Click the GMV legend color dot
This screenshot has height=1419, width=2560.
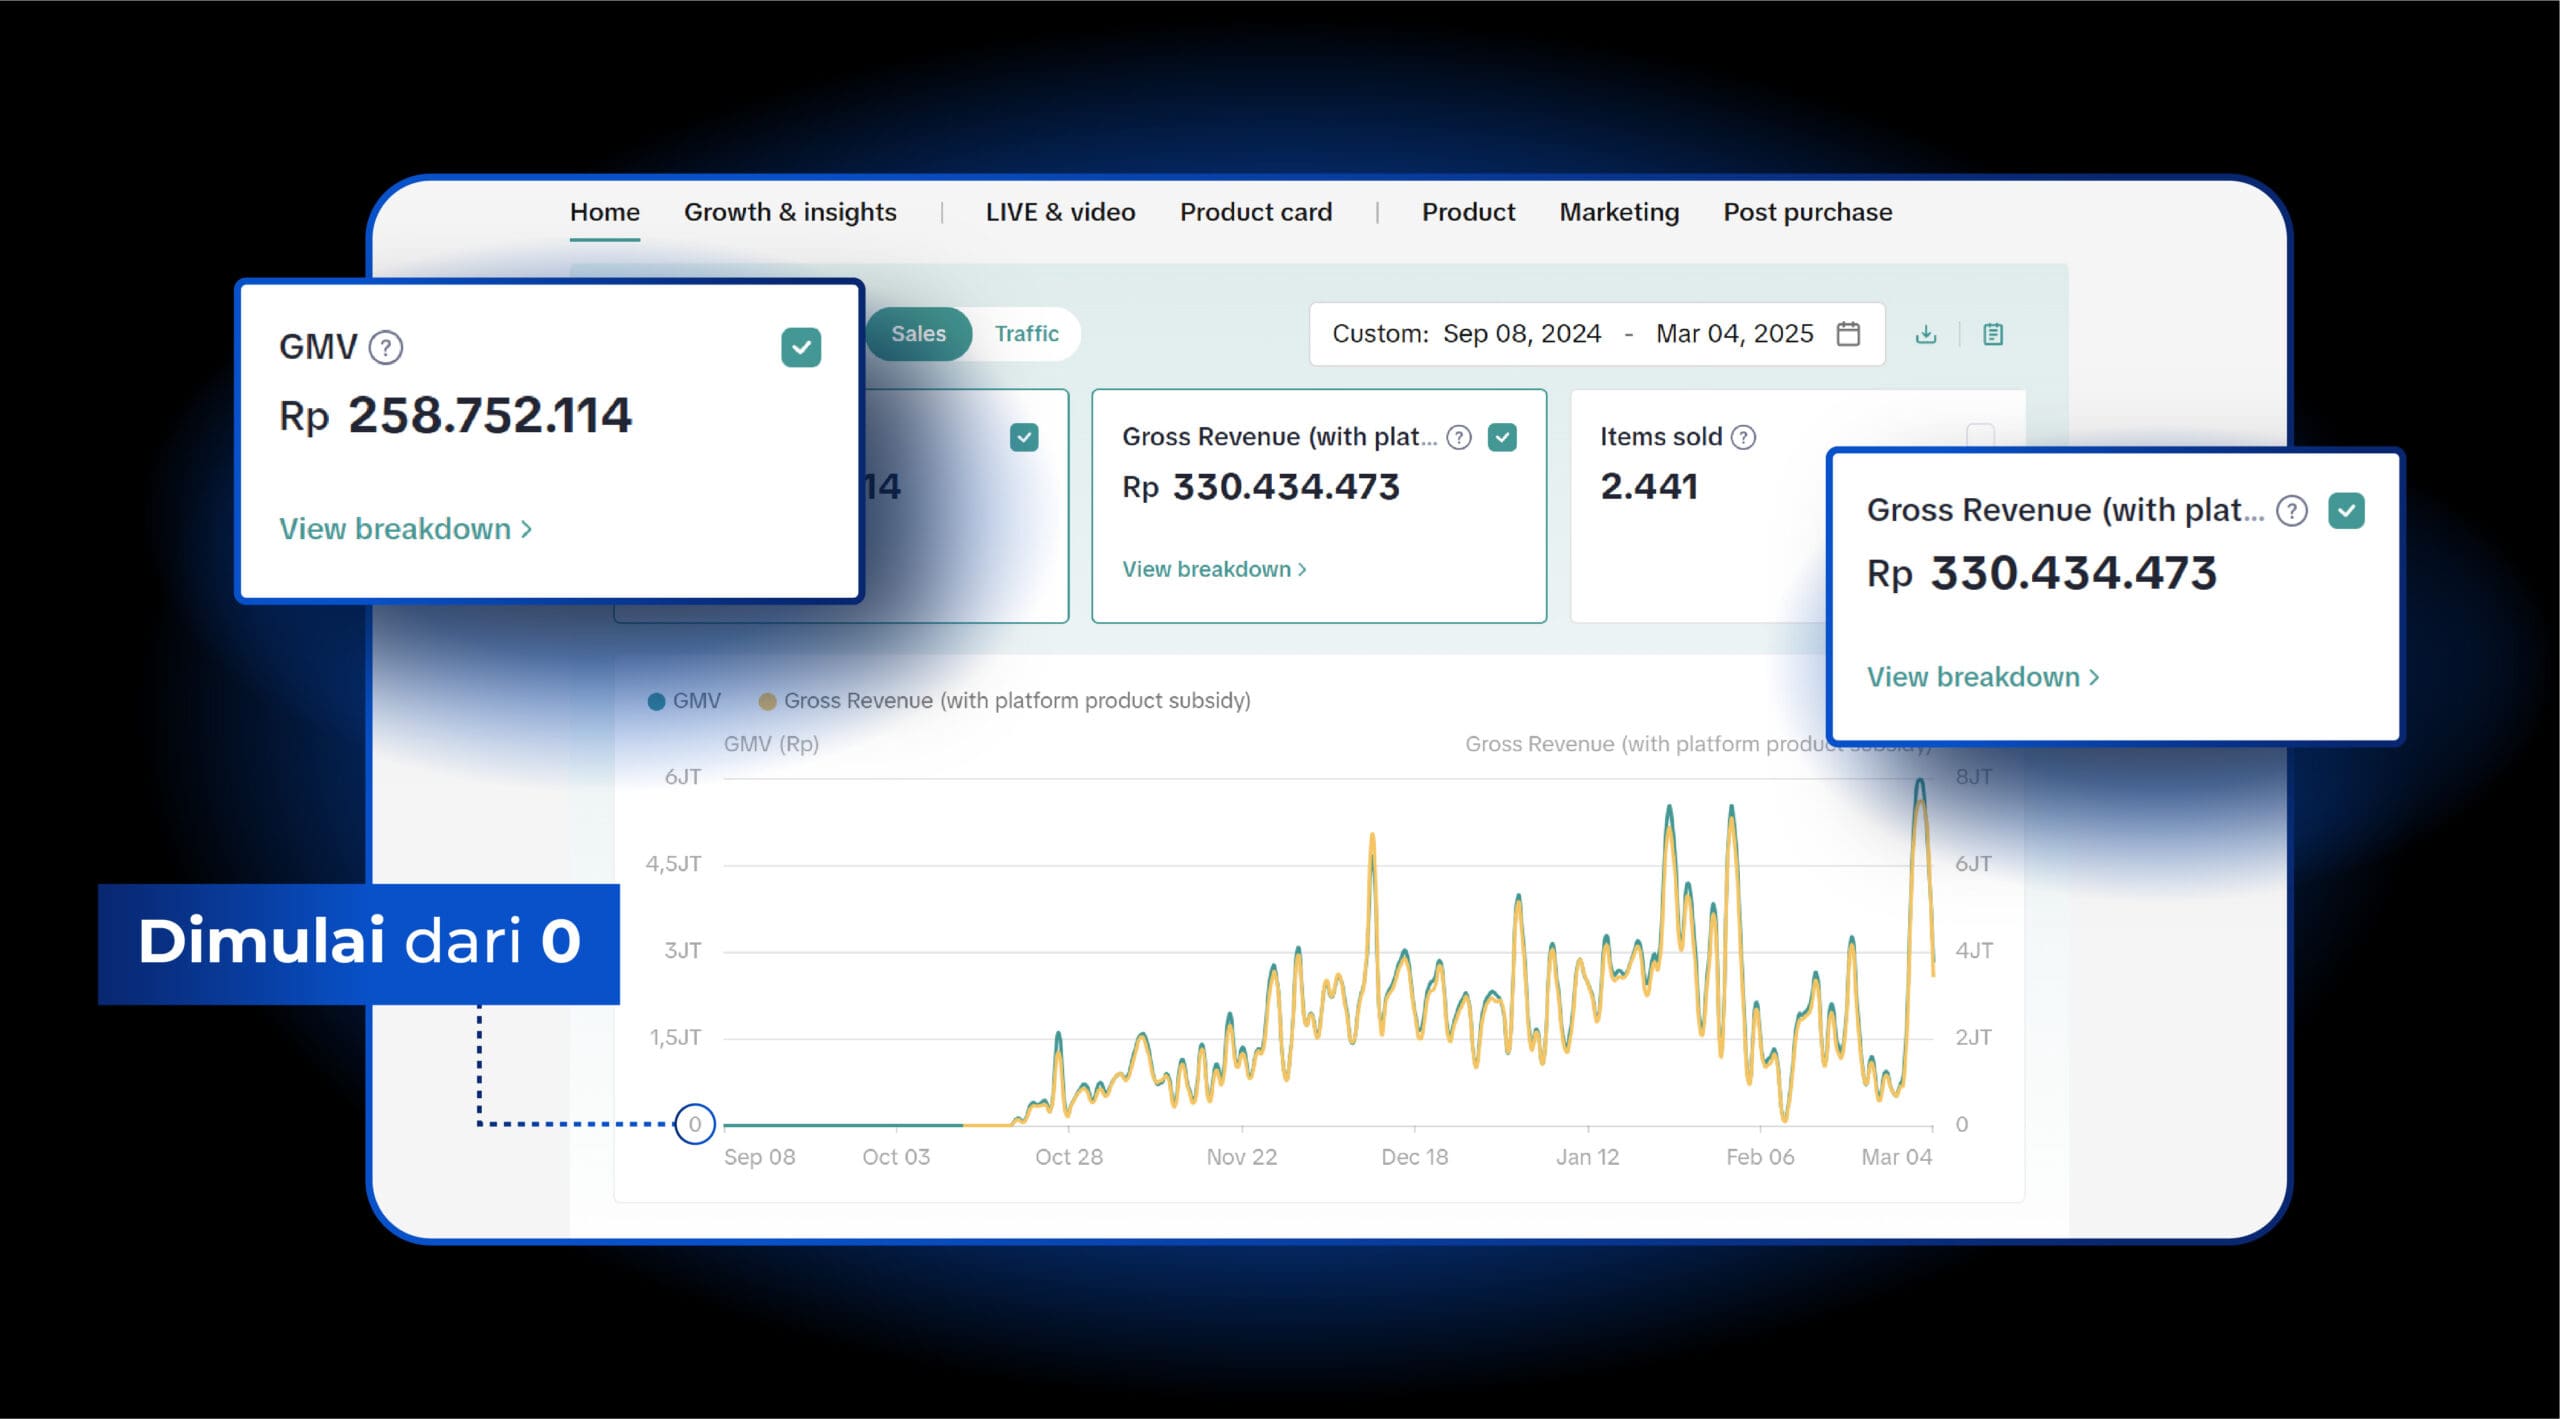[657, 701]
